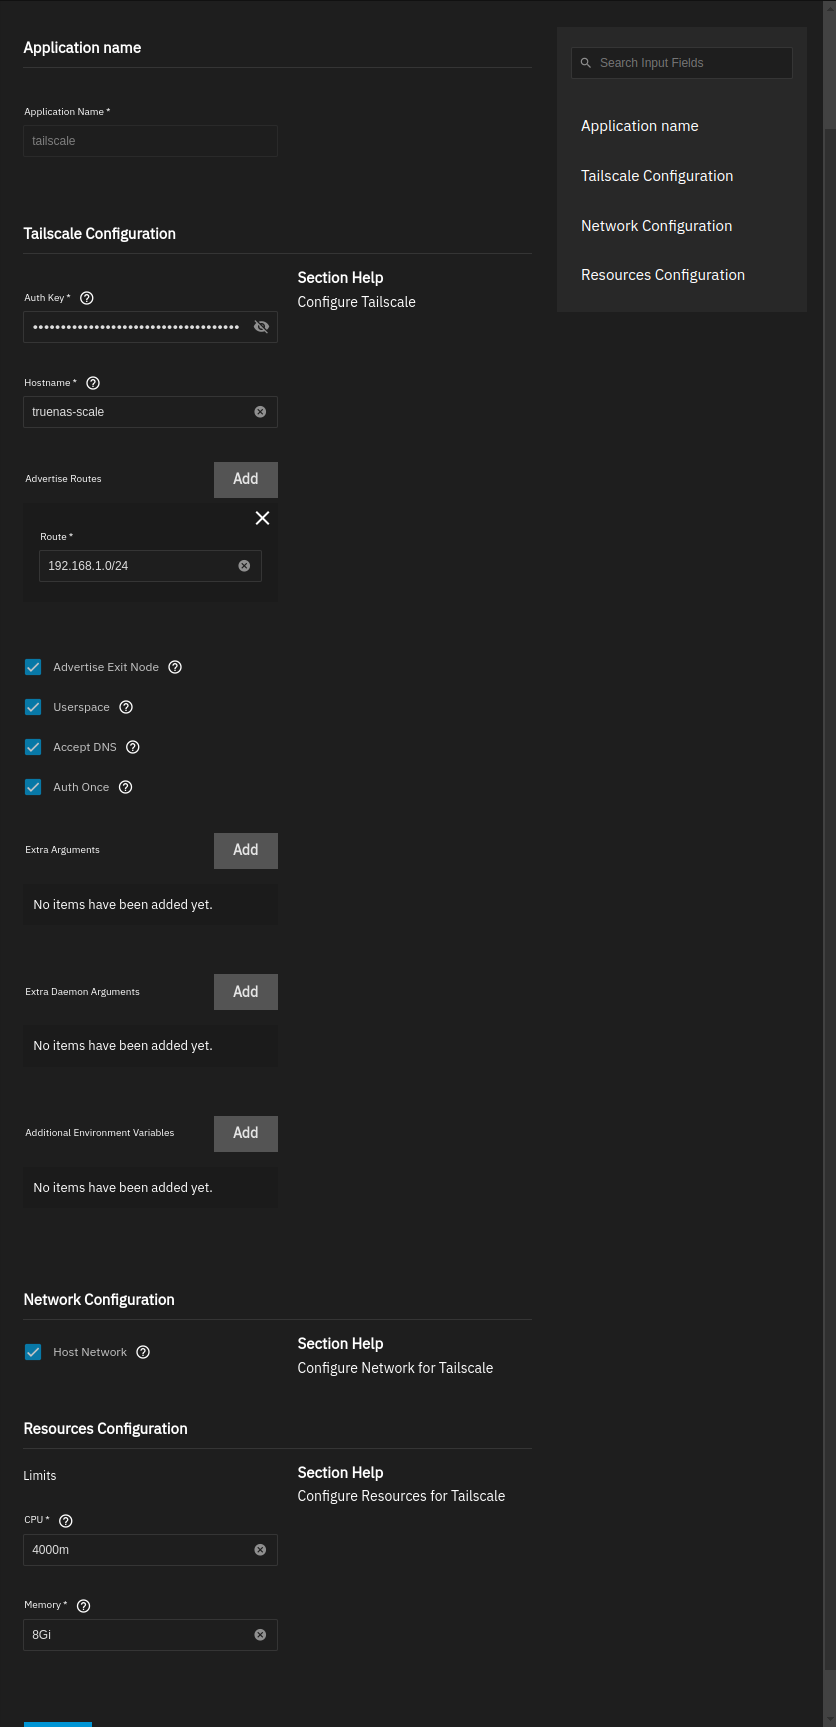
Task: Toggle the Host Network checkbox
Action: [x=33, y=1352]
